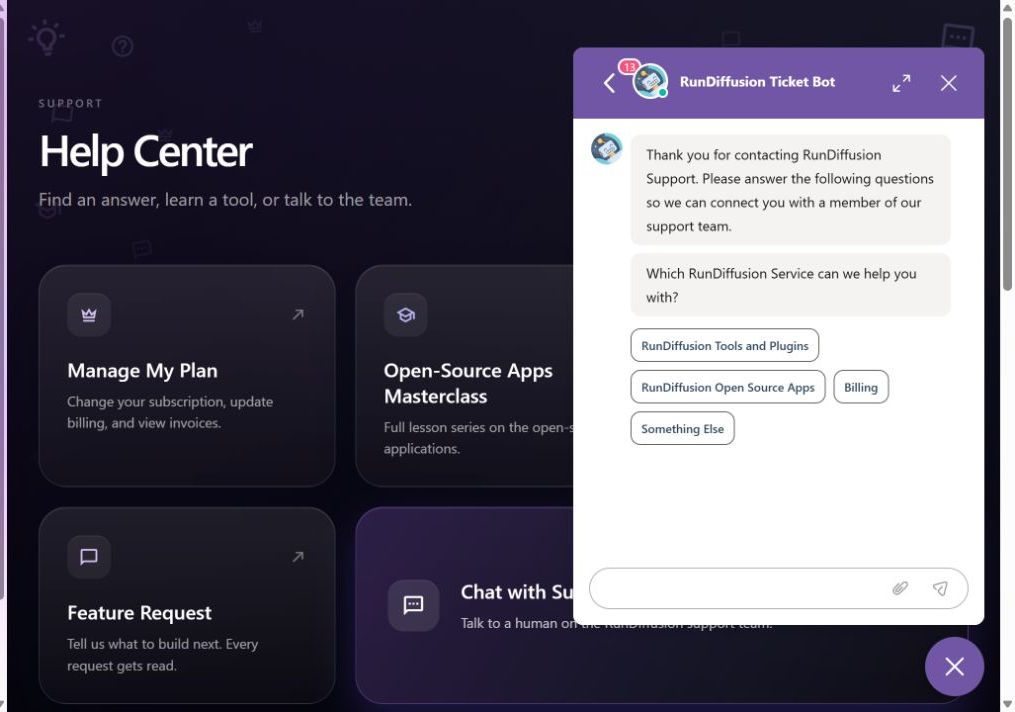Viewport: 1015px width, 712px height.
Task: Click the page vertical scrollbar thumb
Action: pos(1007,154)
